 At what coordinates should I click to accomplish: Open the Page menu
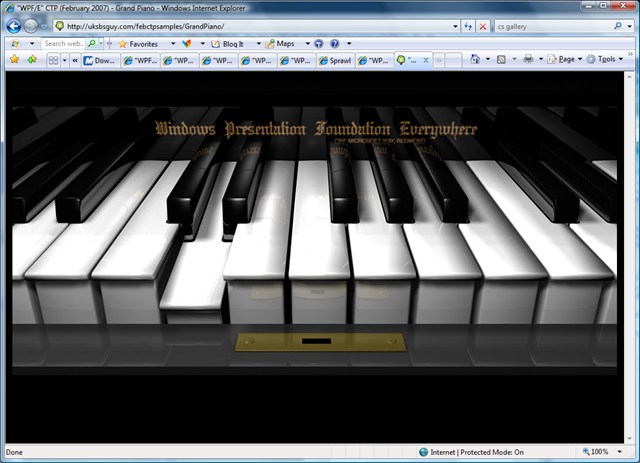tap(564, 60)
